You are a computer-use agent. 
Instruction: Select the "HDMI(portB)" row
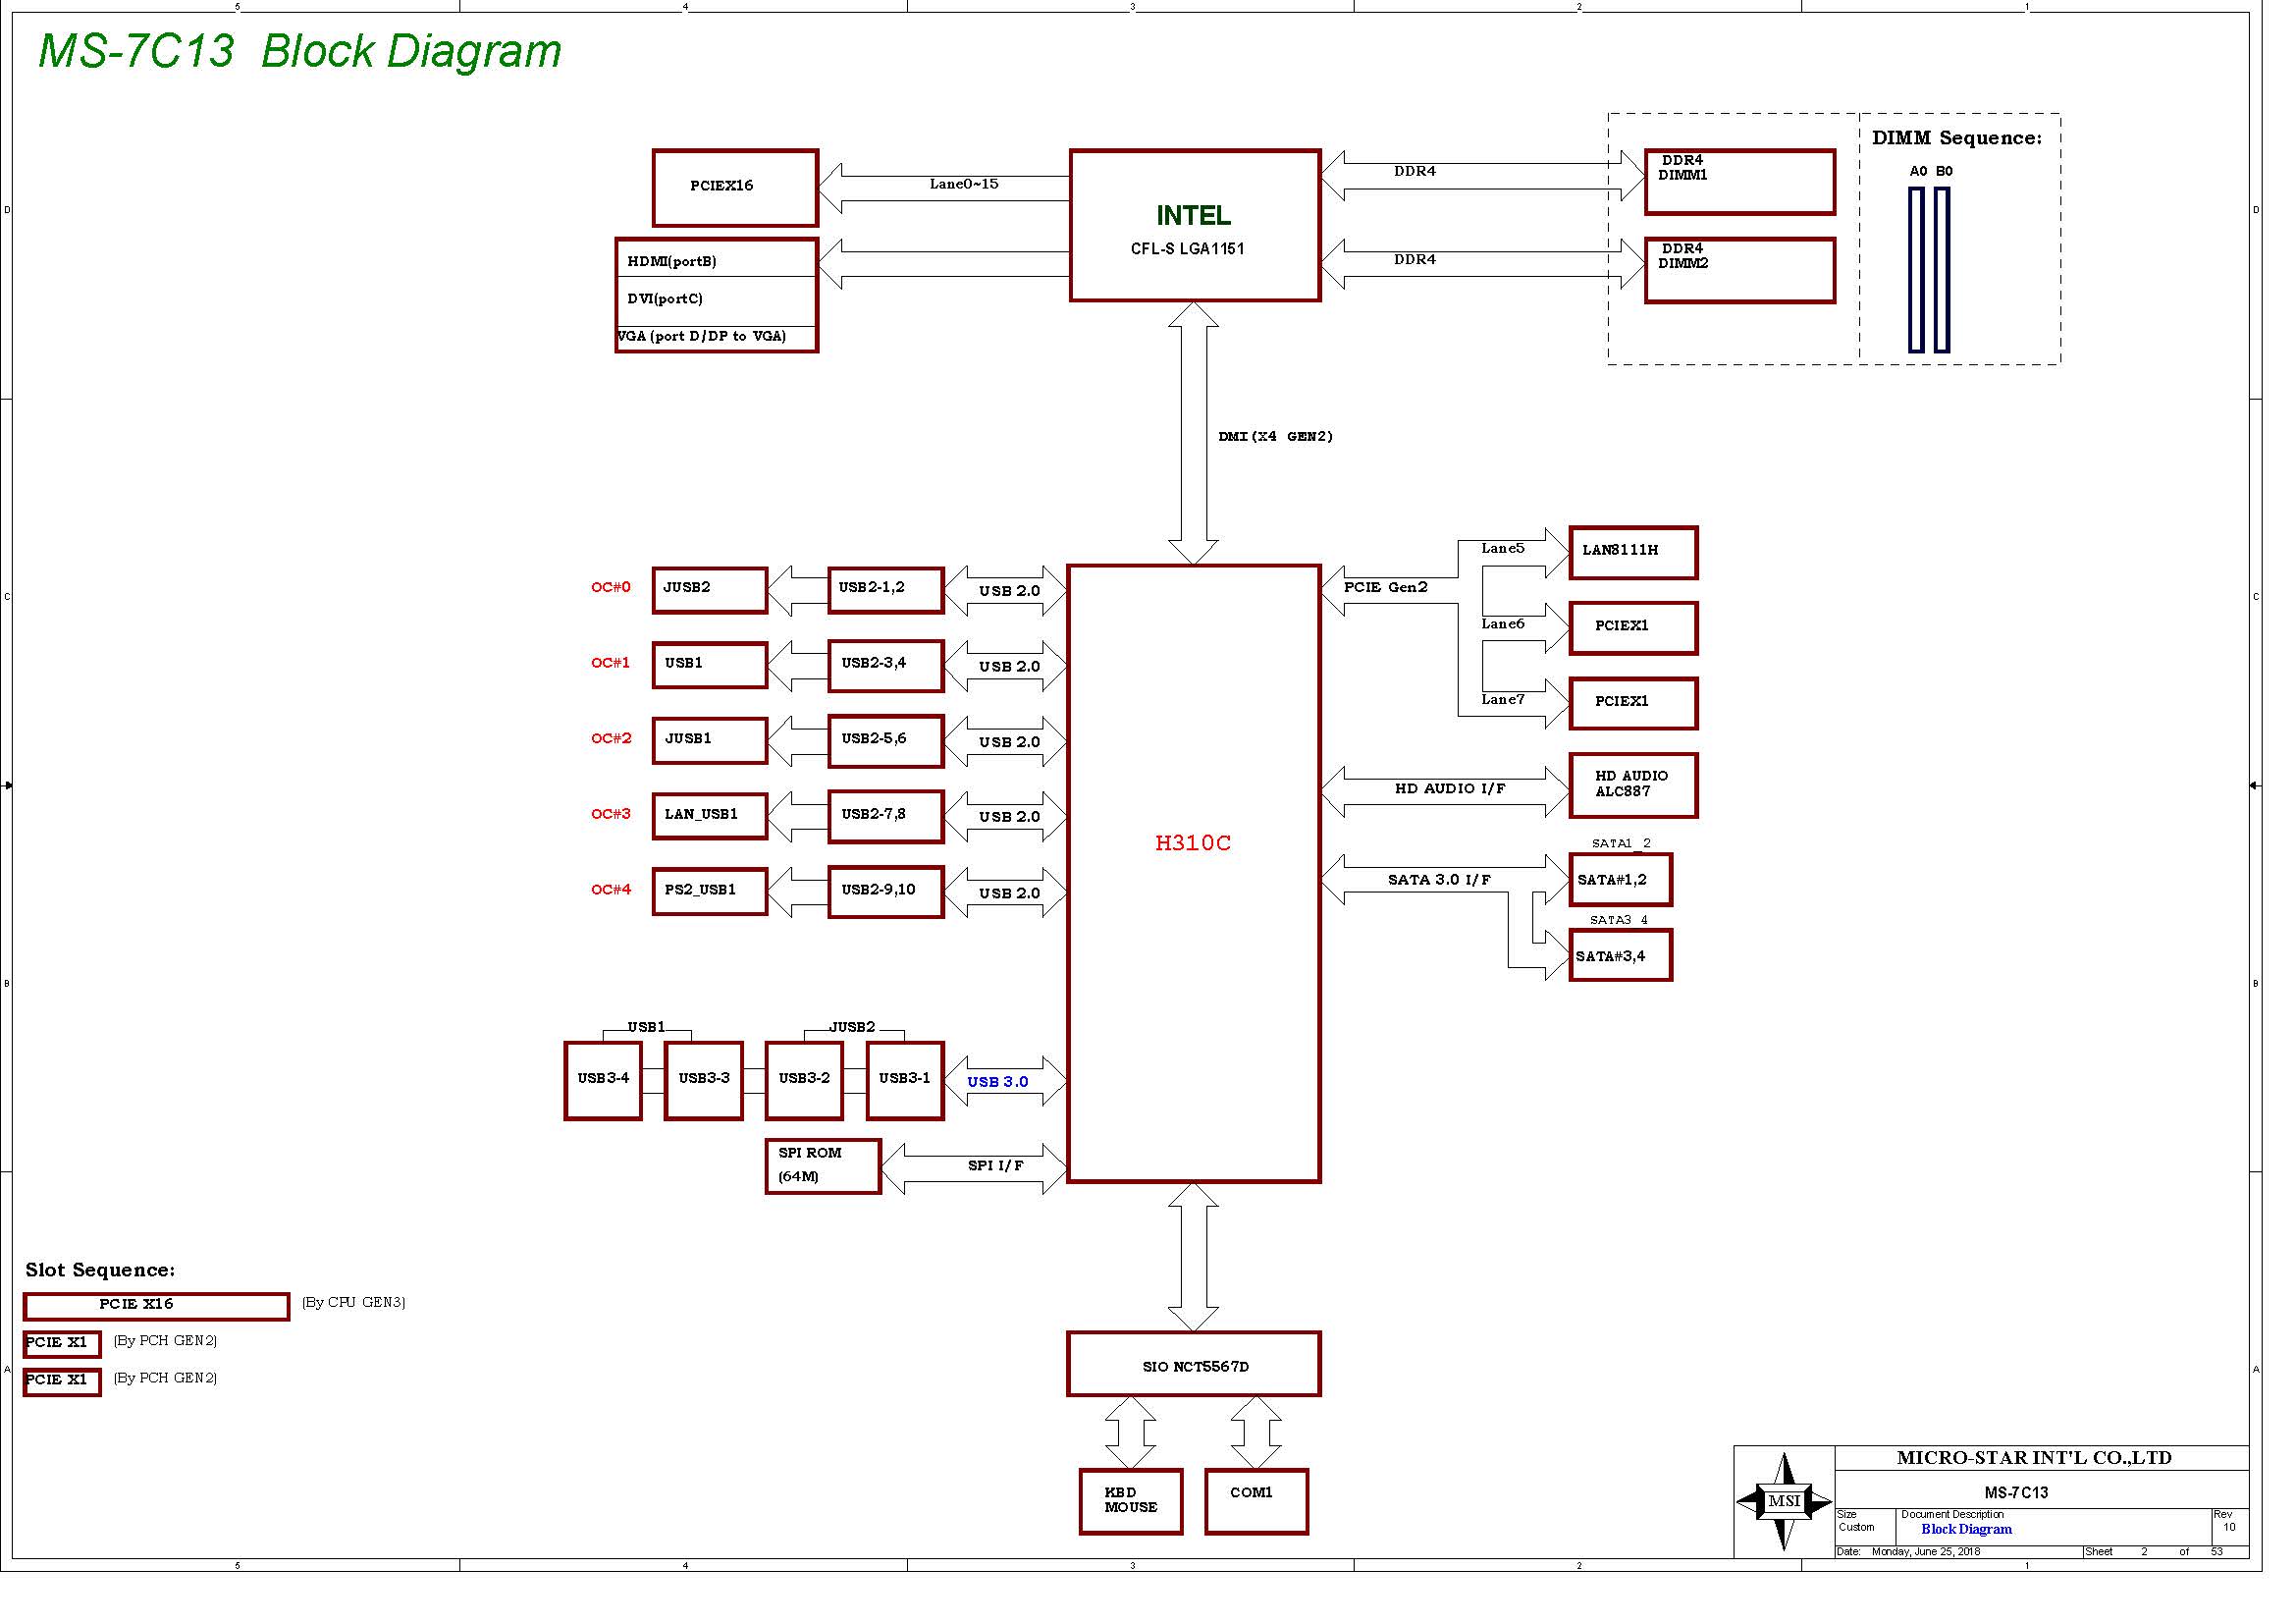(x=717, y=259)
